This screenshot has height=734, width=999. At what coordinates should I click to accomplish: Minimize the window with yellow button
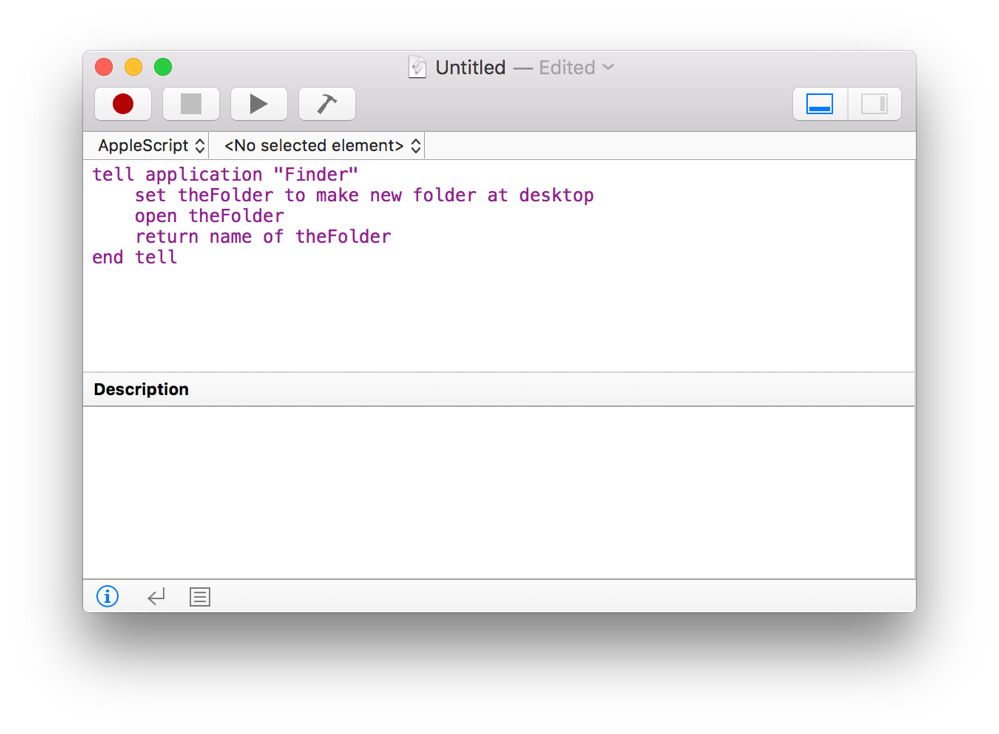(133, 67)
